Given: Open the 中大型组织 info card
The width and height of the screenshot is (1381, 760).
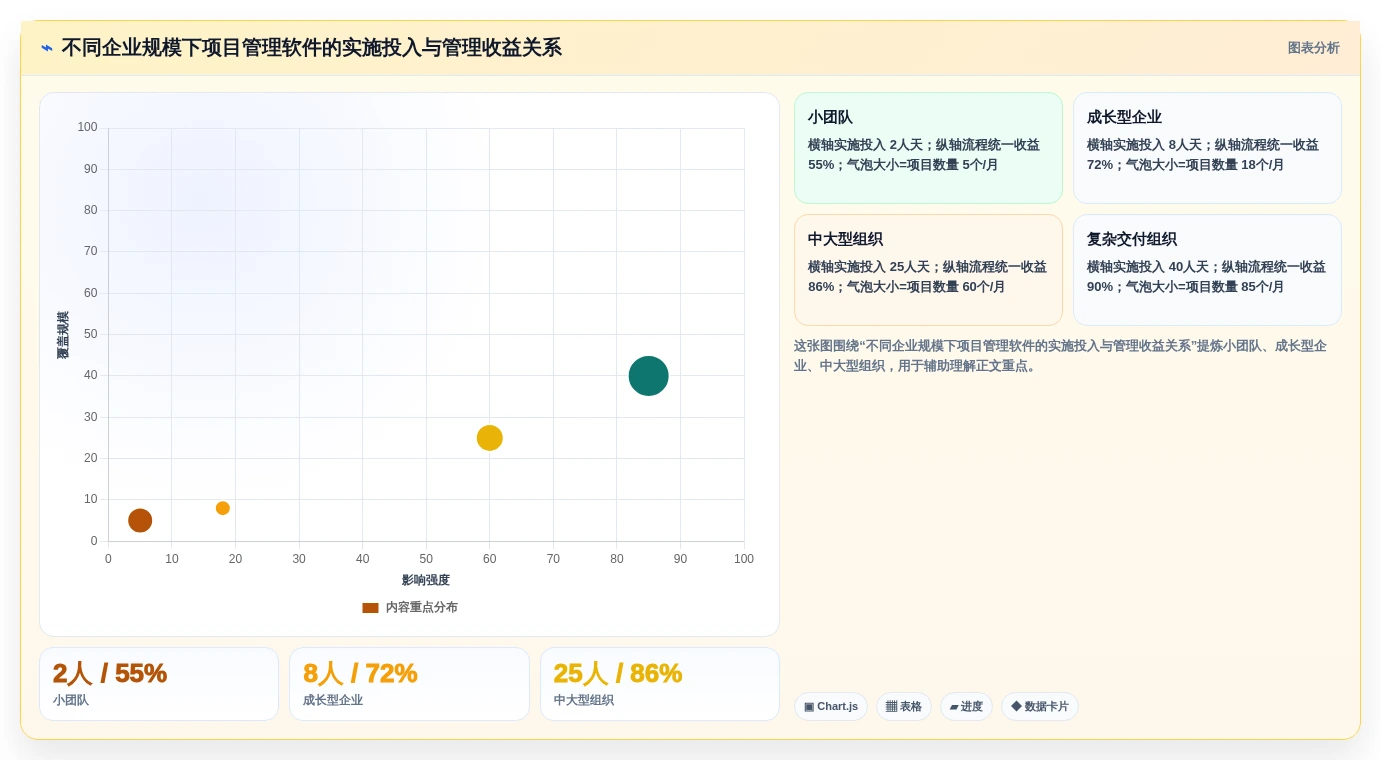Looking at the screenshot, I should (928, 270).
